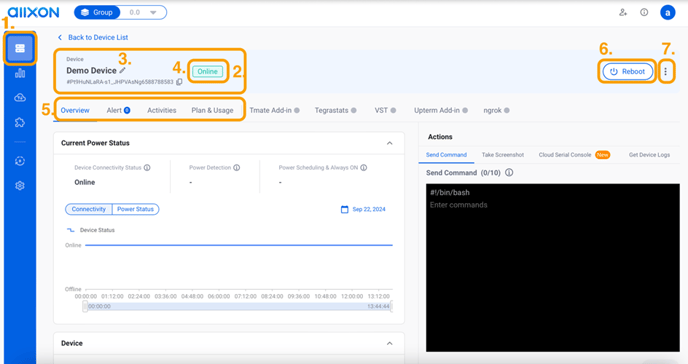688x364 pixels.
Task: Select the Get Device Logs action tab
Action: click(x=649, y=155)
